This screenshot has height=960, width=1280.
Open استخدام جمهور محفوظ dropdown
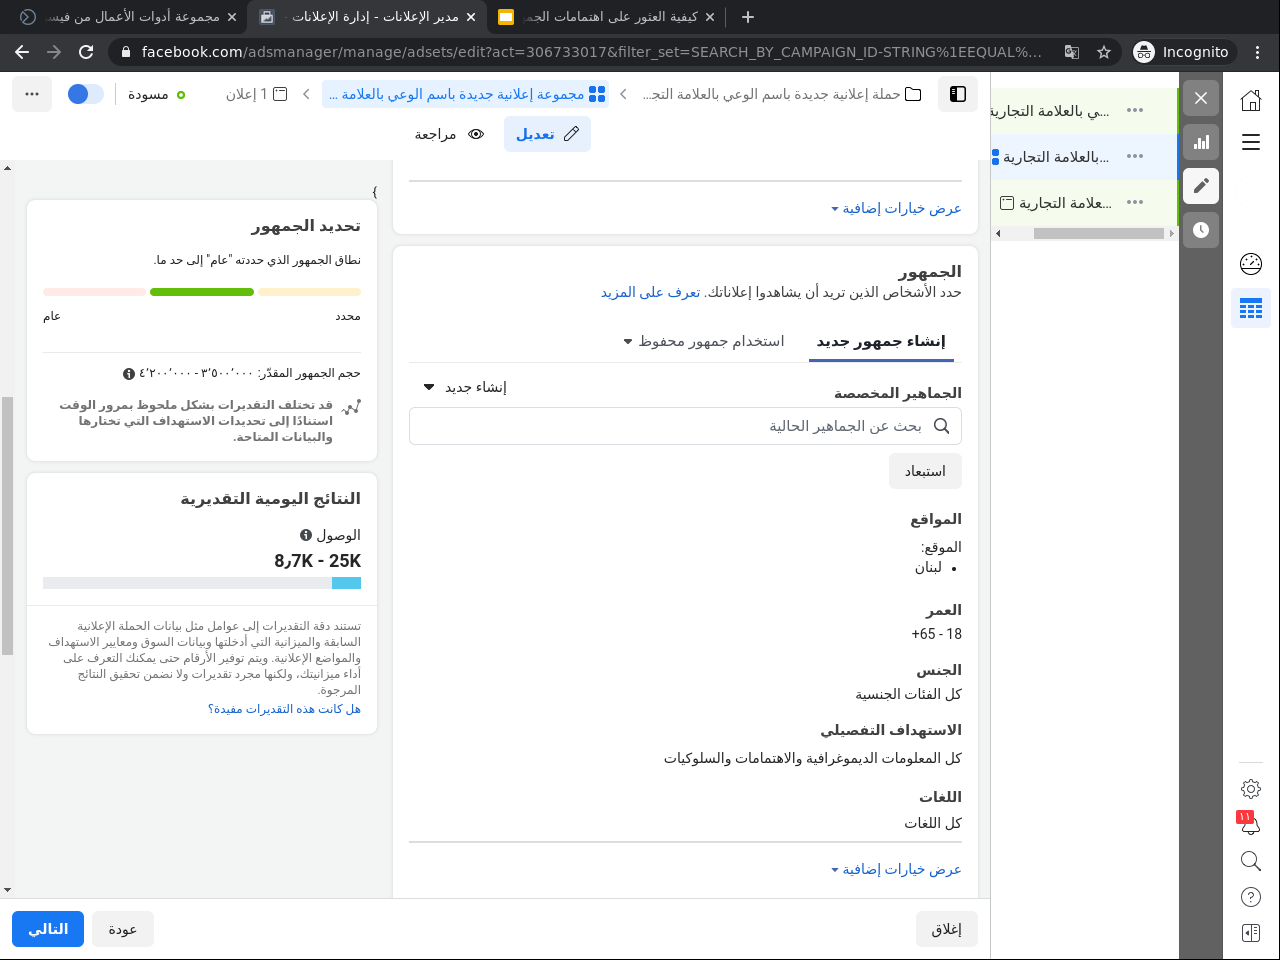coord(704,341)
